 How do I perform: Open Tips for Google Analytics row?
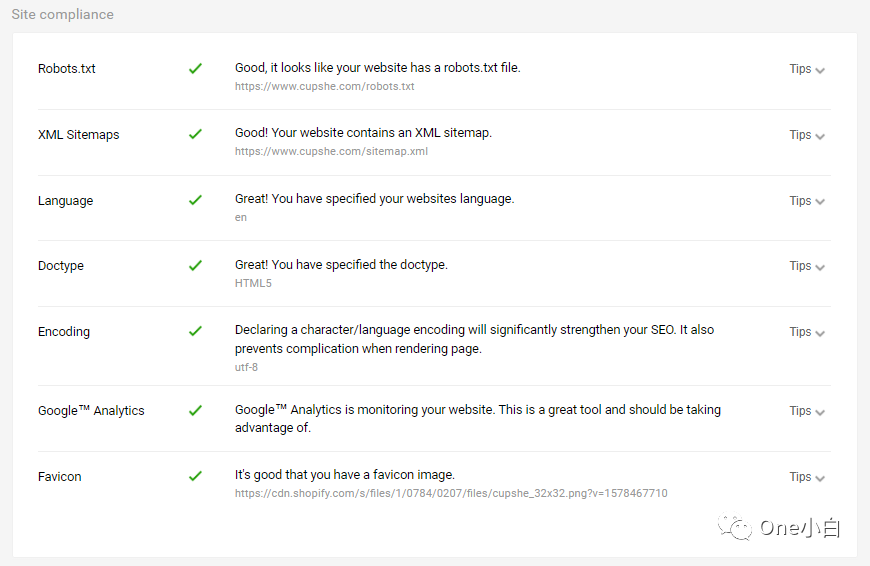coord(806,411)
